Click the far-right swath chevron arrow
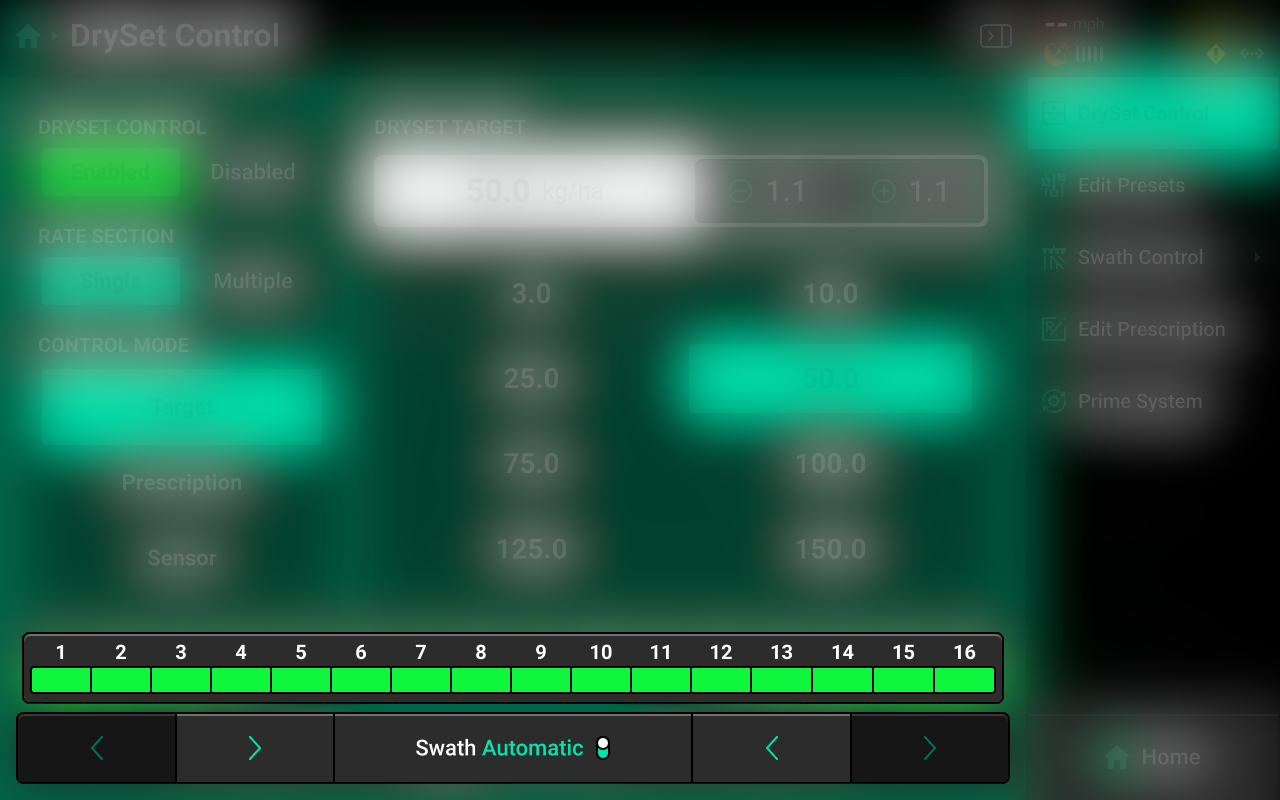The image size is (1280, 800). point(929,748)
